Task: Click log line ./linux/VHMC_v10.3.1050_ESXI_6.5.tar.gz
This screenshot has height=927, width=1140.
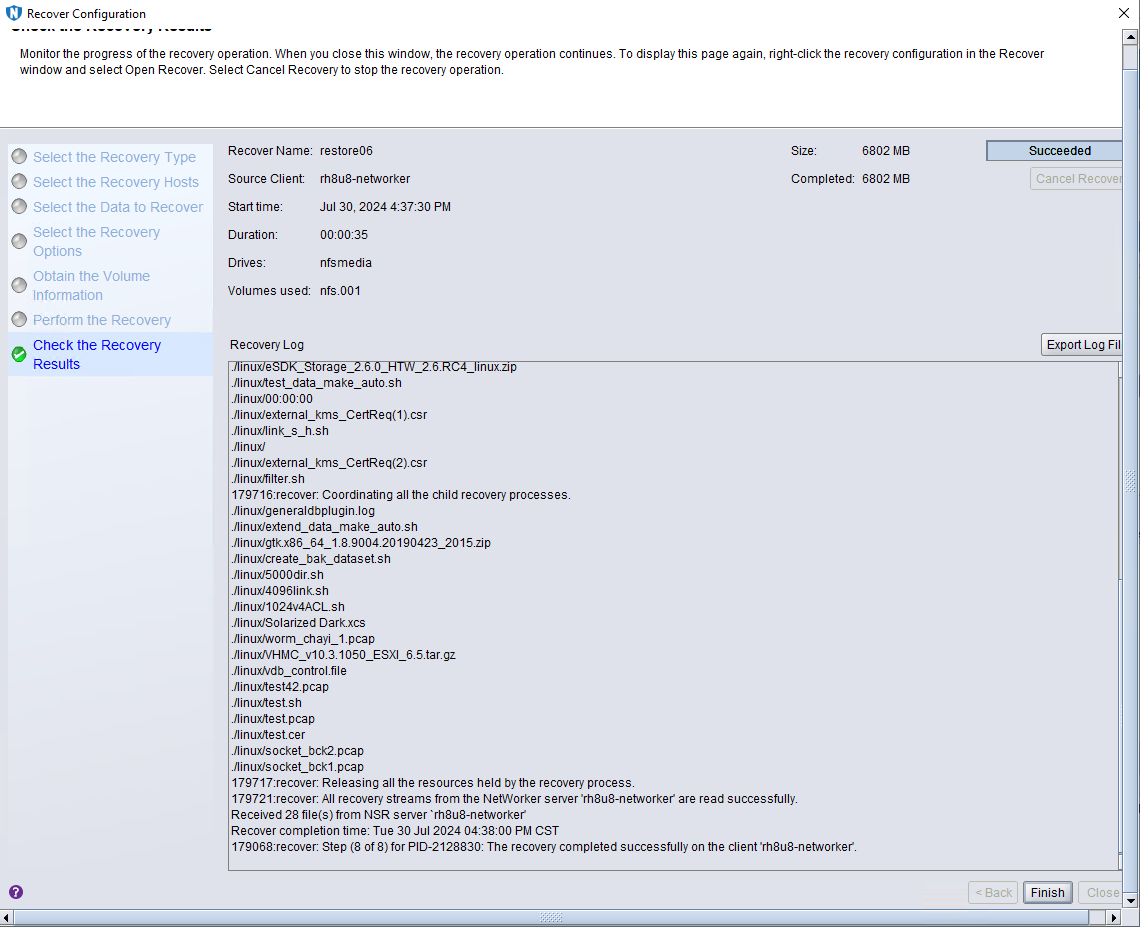Action: pyautogui.click(x=344, y=654)
